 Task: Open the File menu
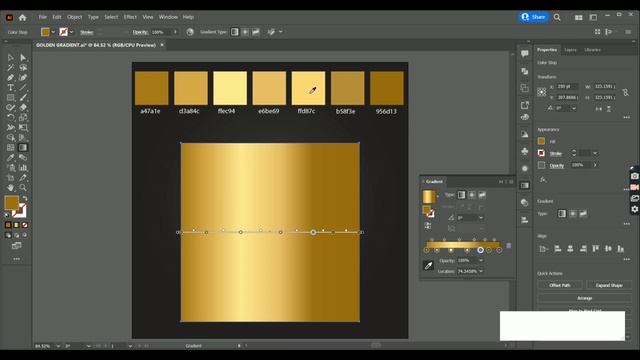42,17
